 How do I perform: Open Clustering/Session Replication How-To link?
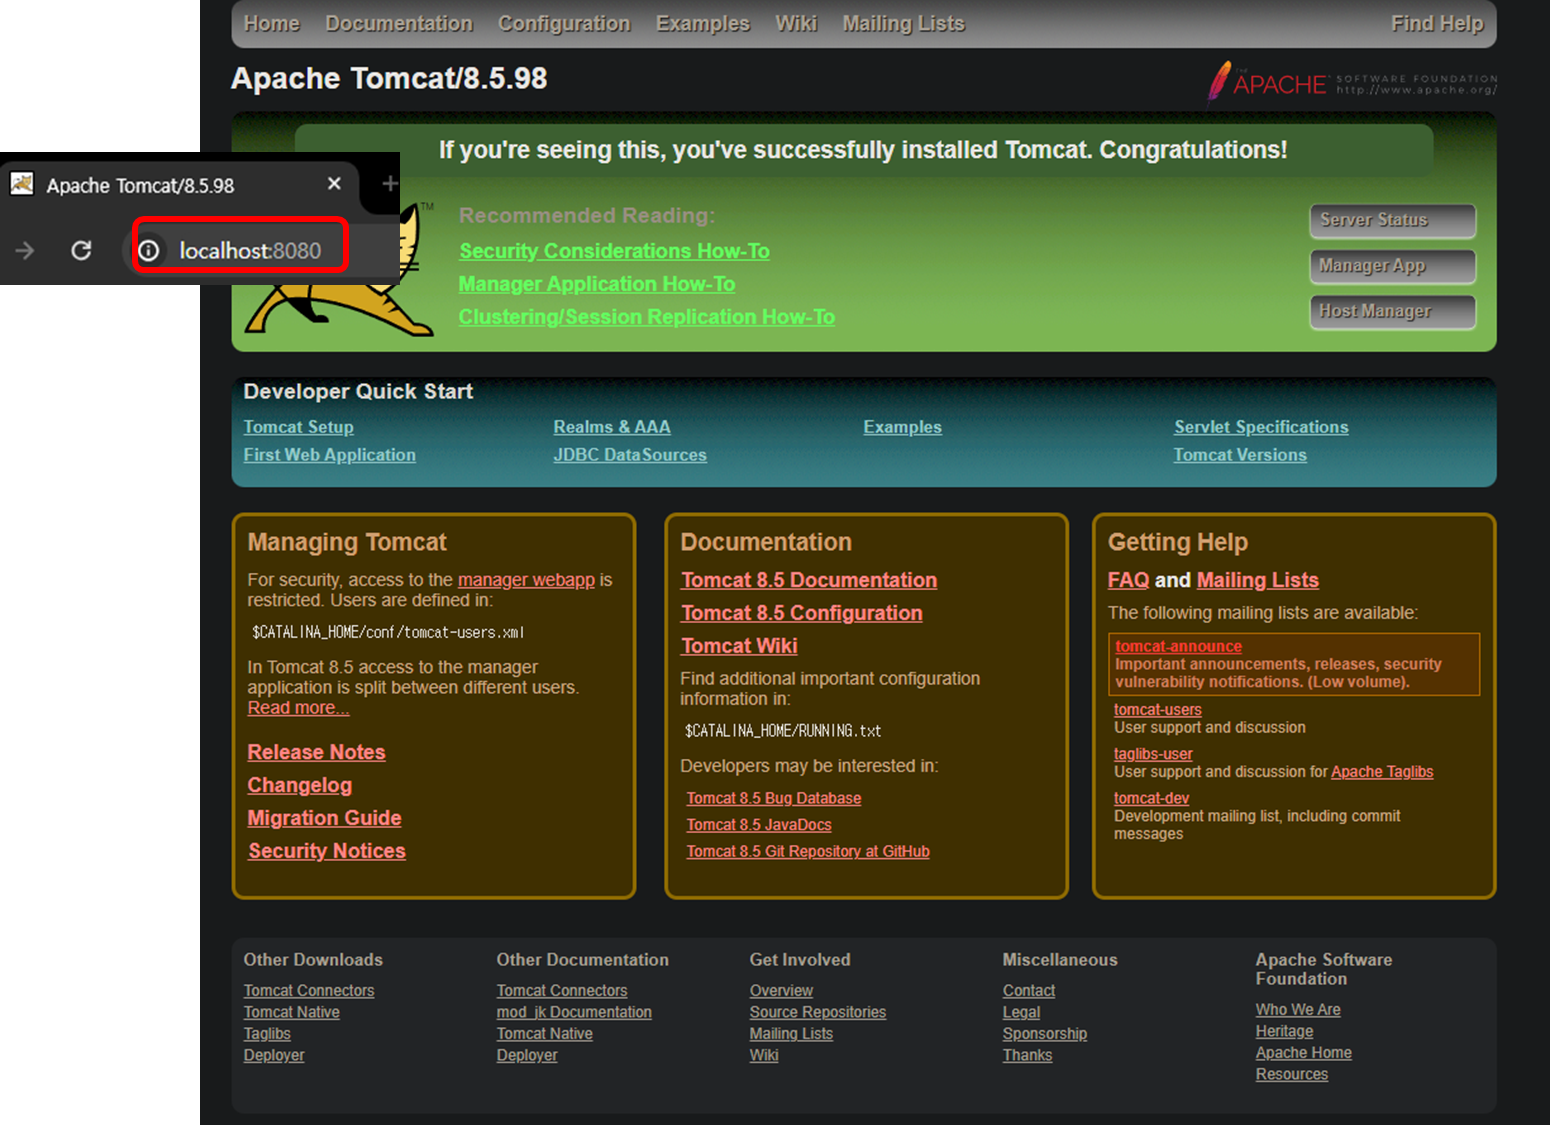(647, 317)
